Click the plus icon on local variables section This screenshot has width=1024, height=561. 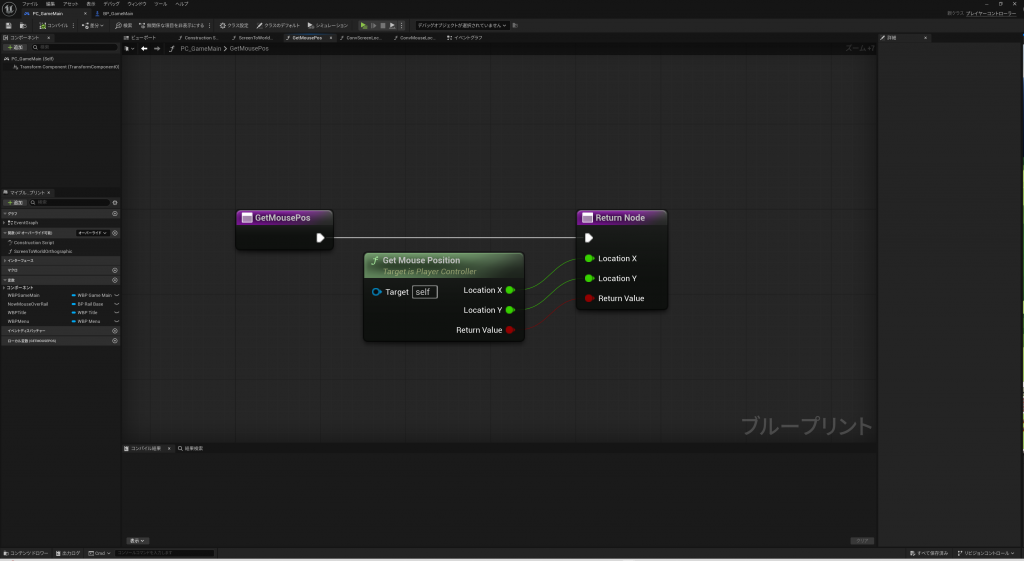pos(115,340)
